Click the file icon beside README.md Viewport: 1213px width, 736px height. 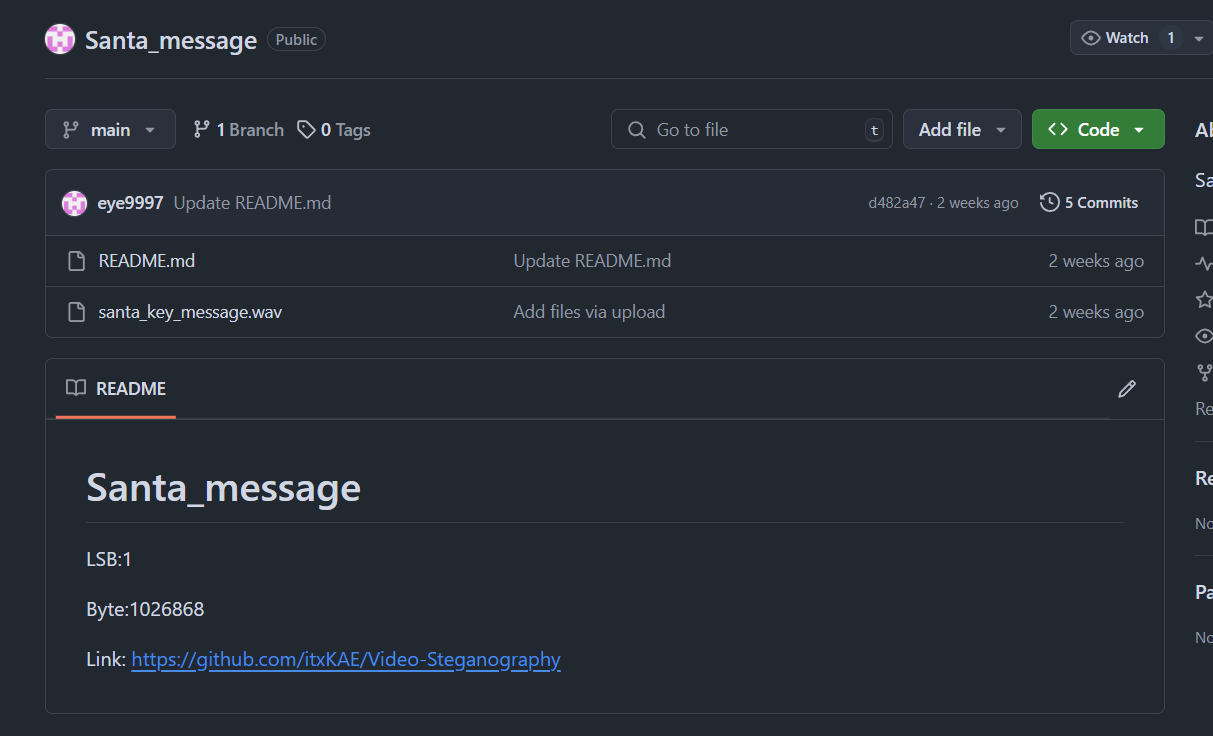coord(76,262)
